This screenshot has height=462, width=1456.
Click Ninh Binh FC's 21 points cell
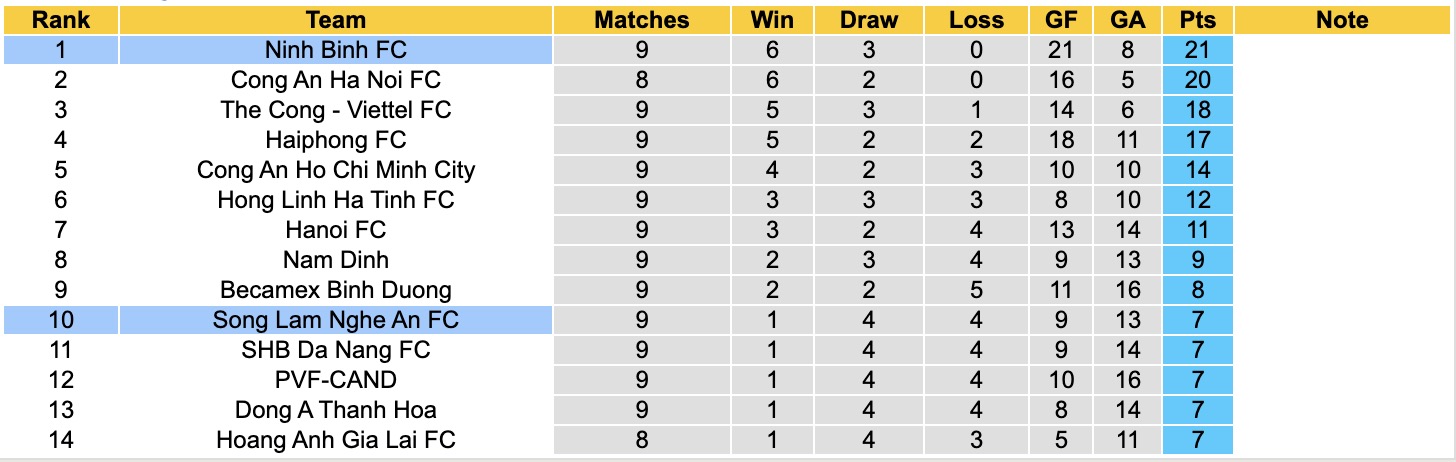(1196, 50)
